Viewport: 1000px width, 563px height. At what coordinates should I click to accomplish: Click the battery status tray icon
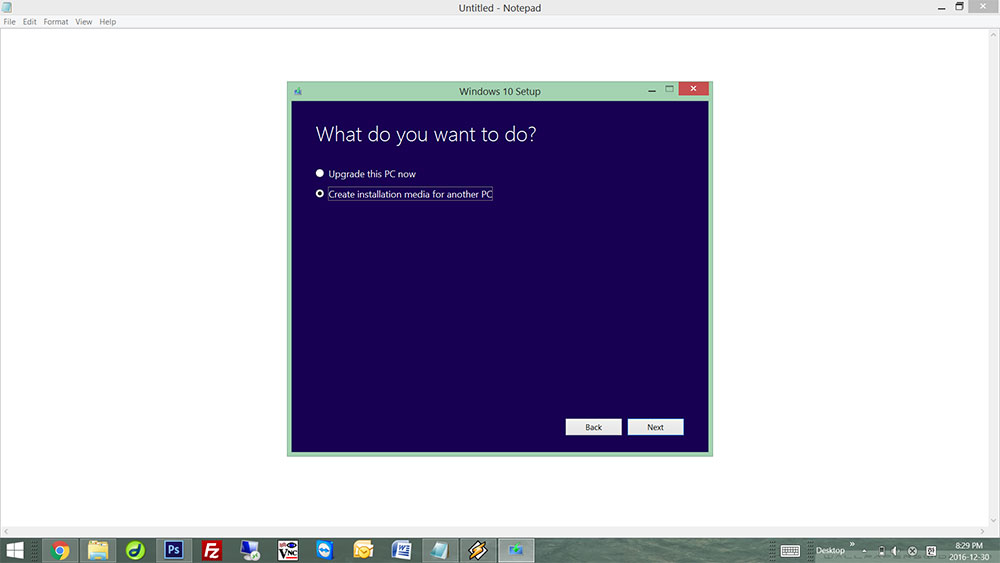click(x=881, y=551)
